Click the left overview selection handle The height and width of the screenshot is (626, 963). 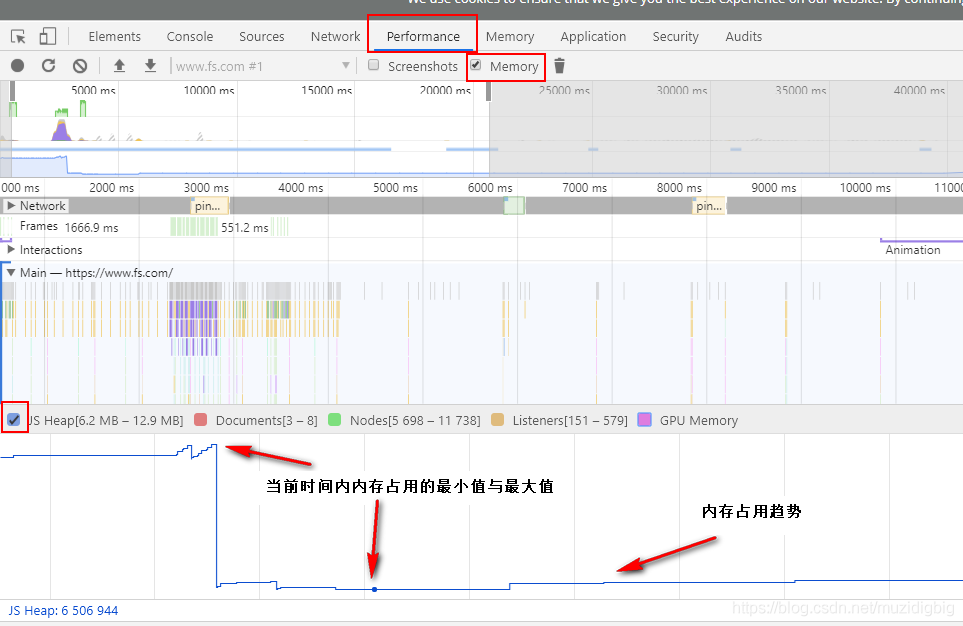12,92
